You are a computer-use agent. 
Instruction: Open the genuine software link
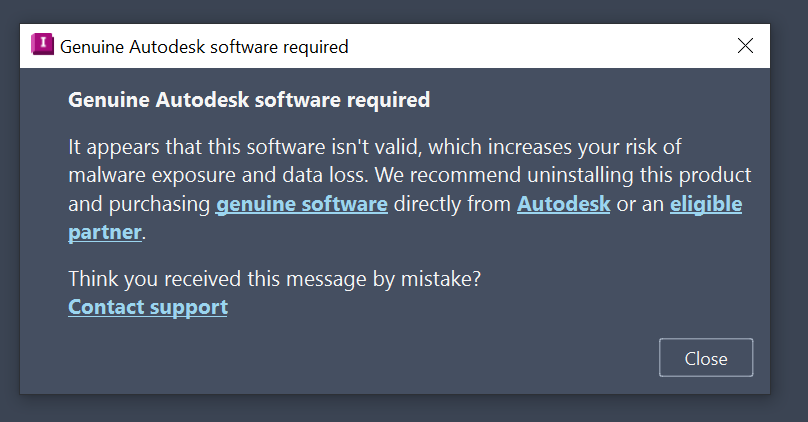point(301,205)
